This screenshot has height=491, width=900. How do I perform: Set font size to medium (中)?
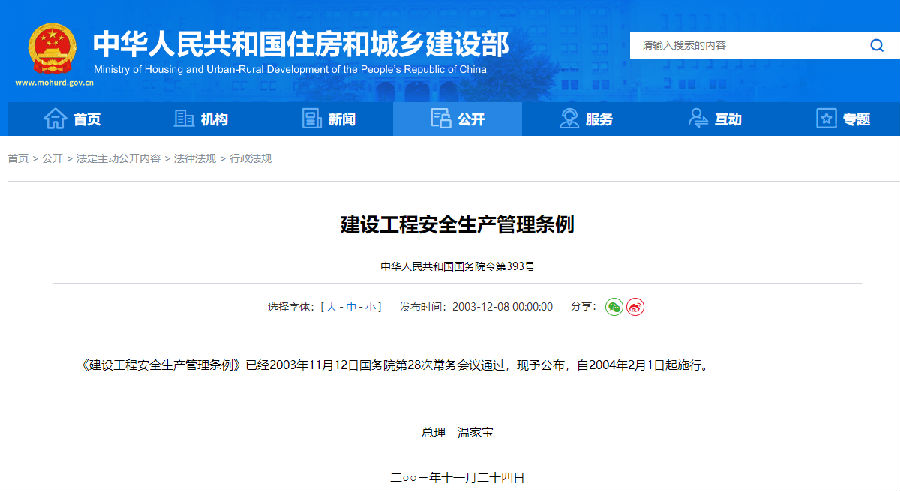point(351,307)
